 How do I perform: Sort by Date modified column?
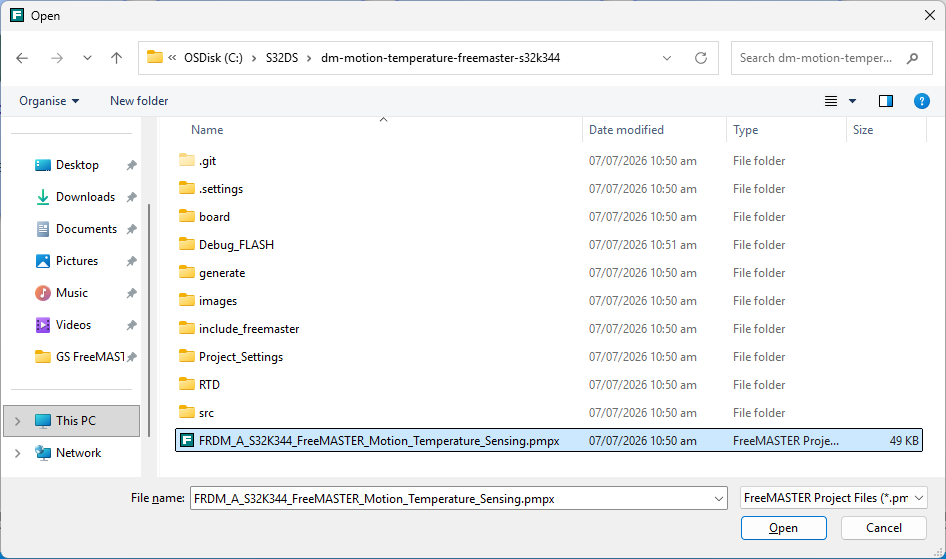click(626, 130)
